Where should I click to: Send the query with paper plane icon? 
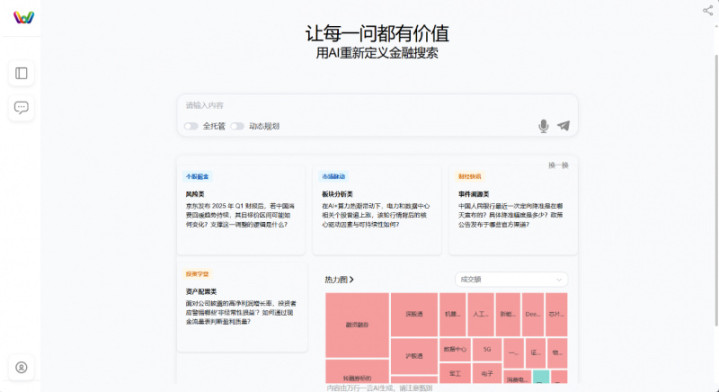(x=564, y=126)
